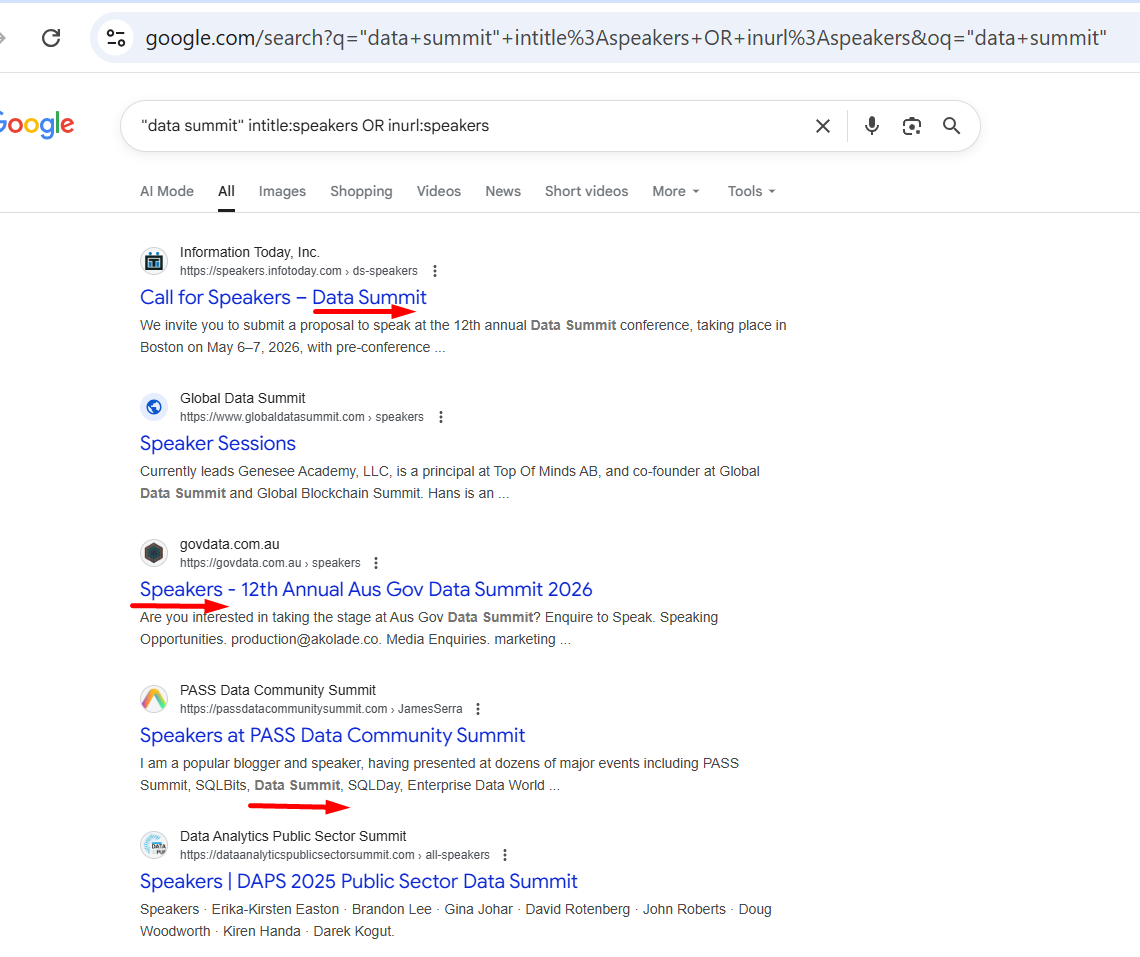Click the Google logo
Image resolution: width=1140 pixels, height=957 pixels.
36,125
